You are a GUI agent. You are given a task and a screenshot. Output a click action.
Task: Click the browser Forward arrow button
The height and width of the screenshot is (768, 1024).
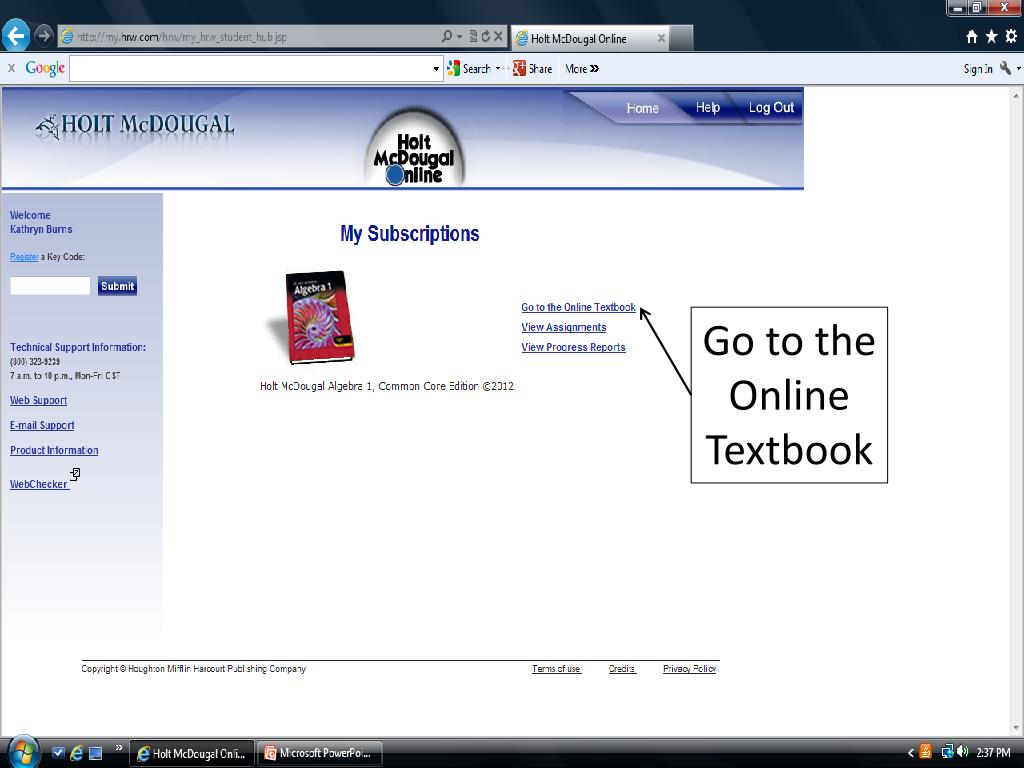(x=43, y=35)
